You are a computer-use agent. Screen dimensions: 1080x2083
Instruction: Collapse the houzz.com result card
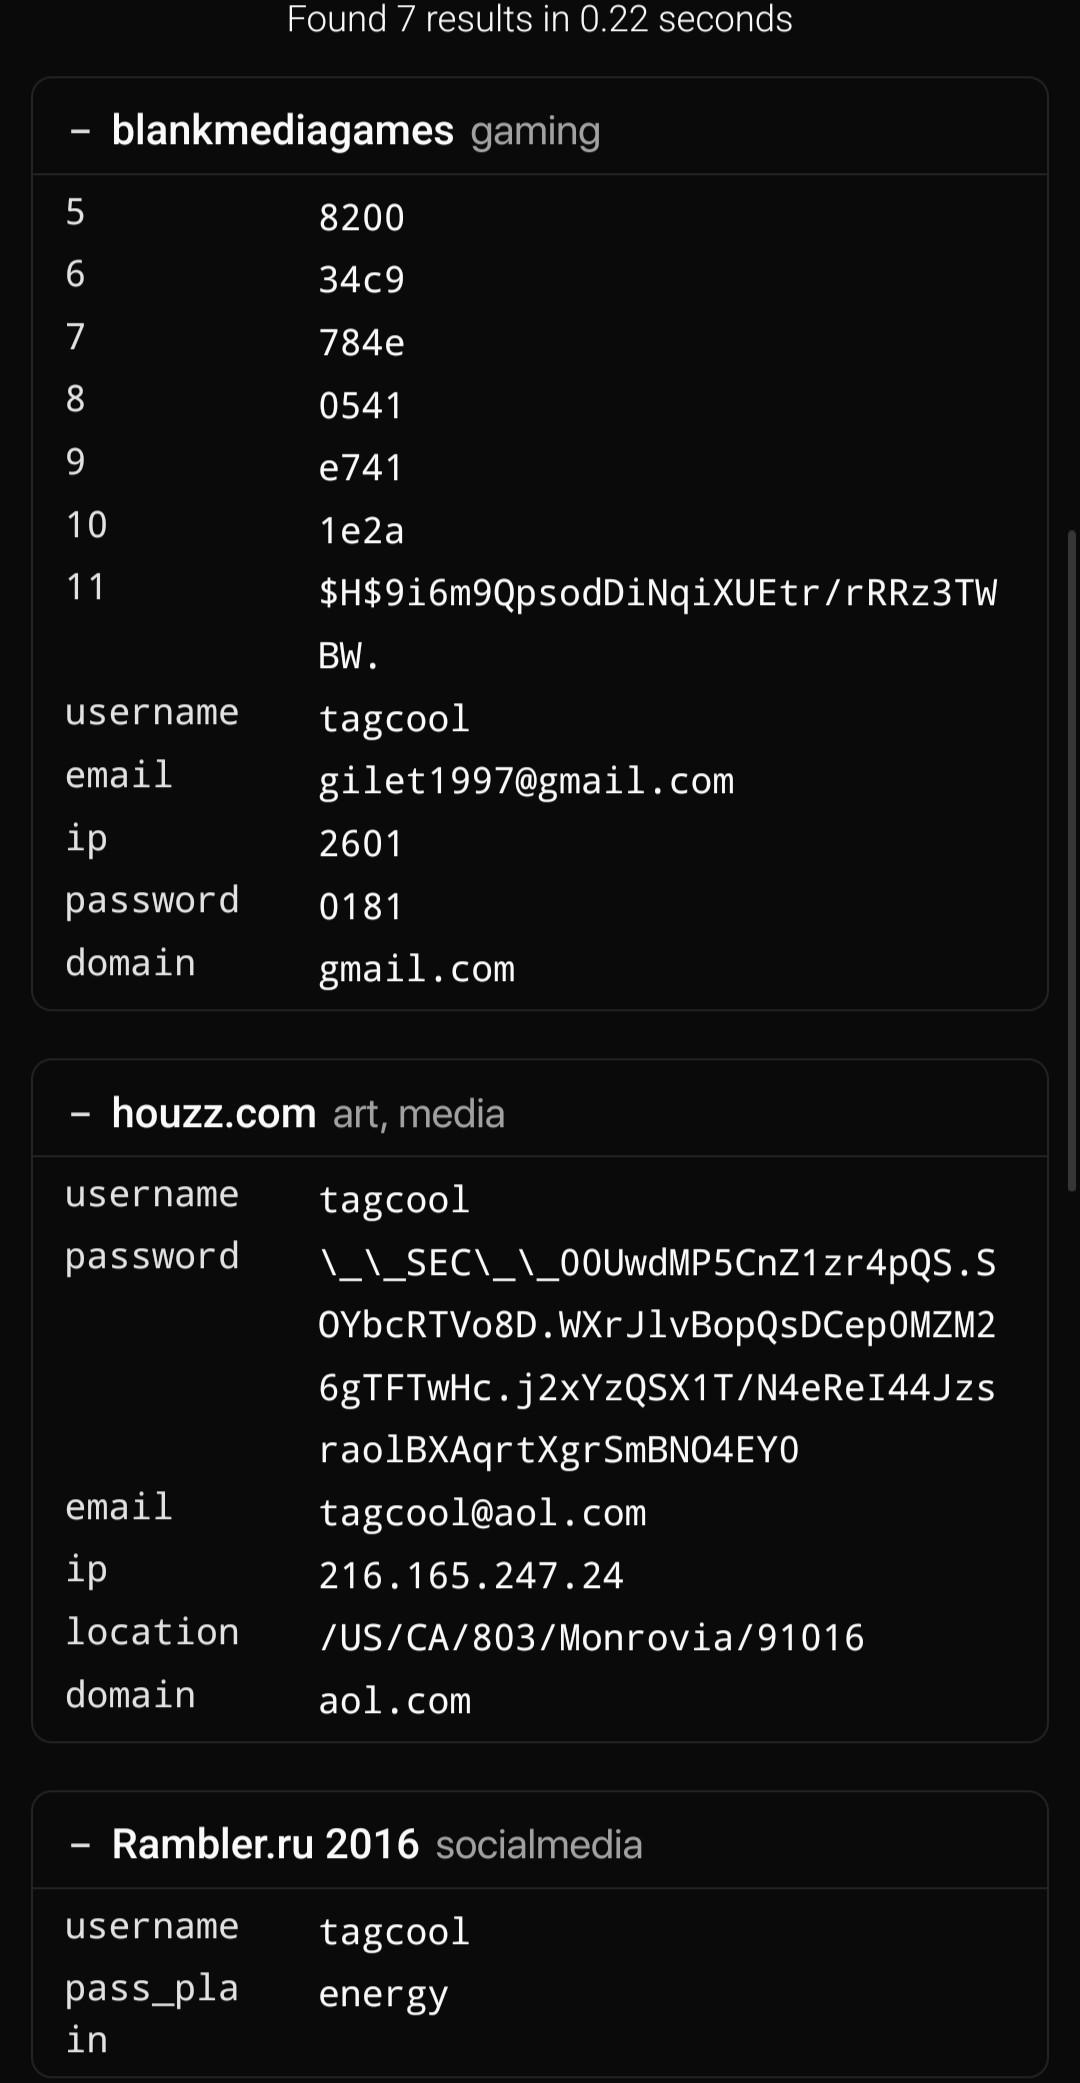(80, 1113)
